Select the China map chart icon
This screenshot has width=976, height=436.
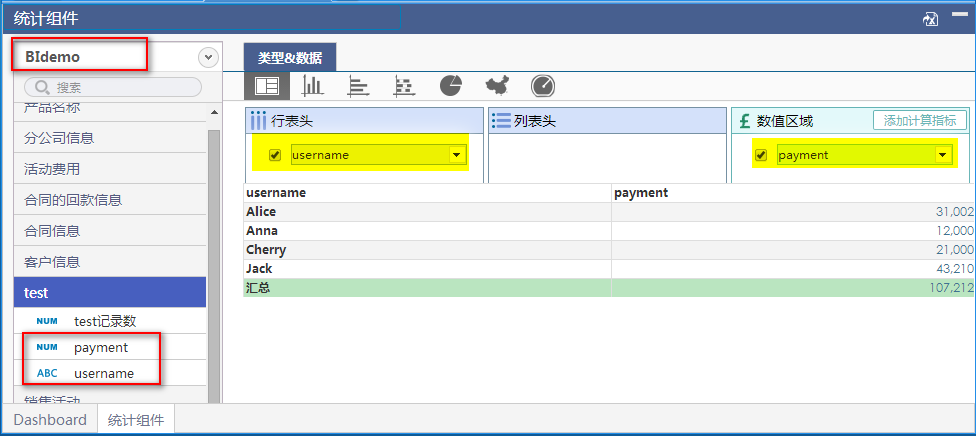click(496, 86)
